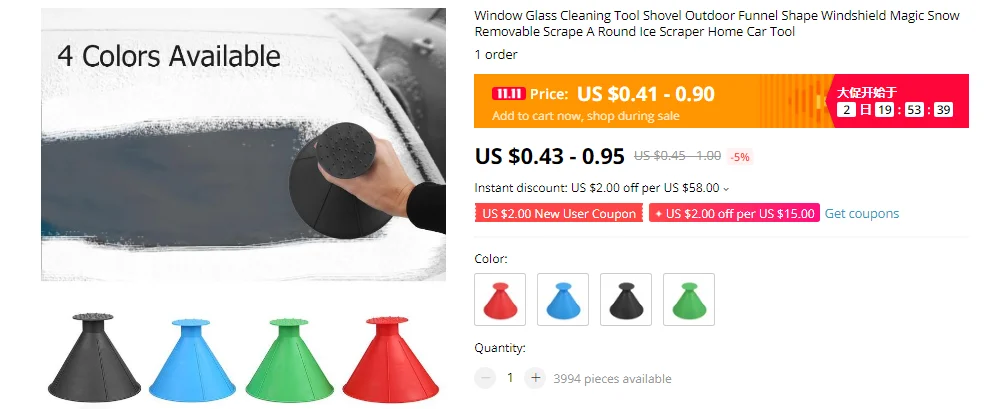Image resolution: width=984 pixels, height=409 pixels.
Task: Click the 11.11 sale badge icon
Action: coord(508,94)
